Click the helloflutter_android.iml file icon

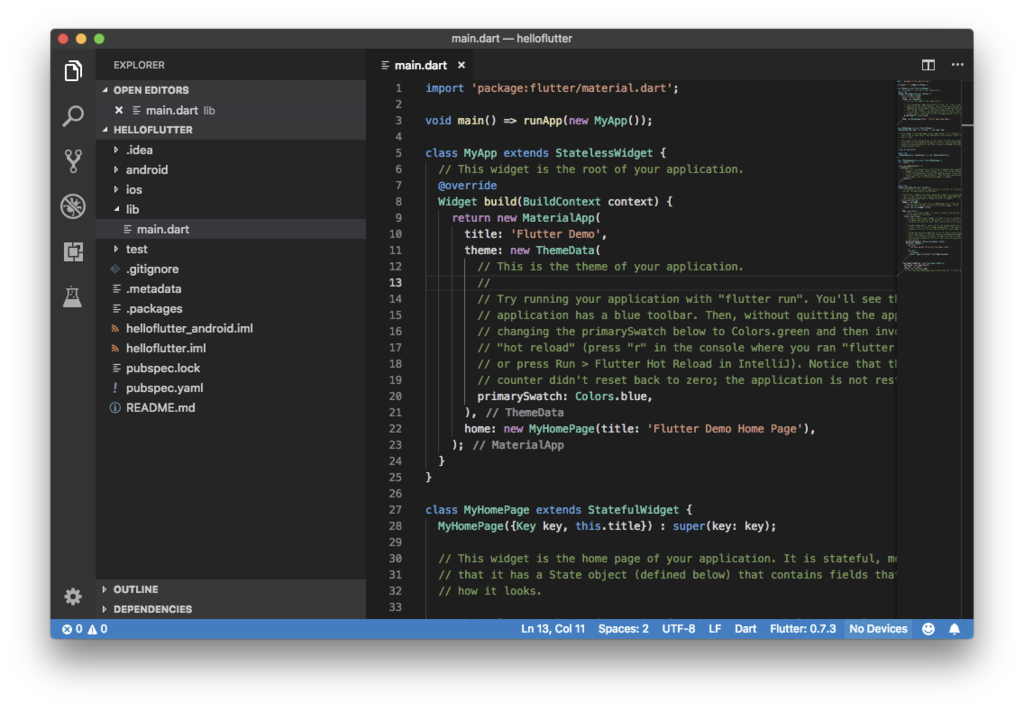pyautogui.click(x=116, y=328)
